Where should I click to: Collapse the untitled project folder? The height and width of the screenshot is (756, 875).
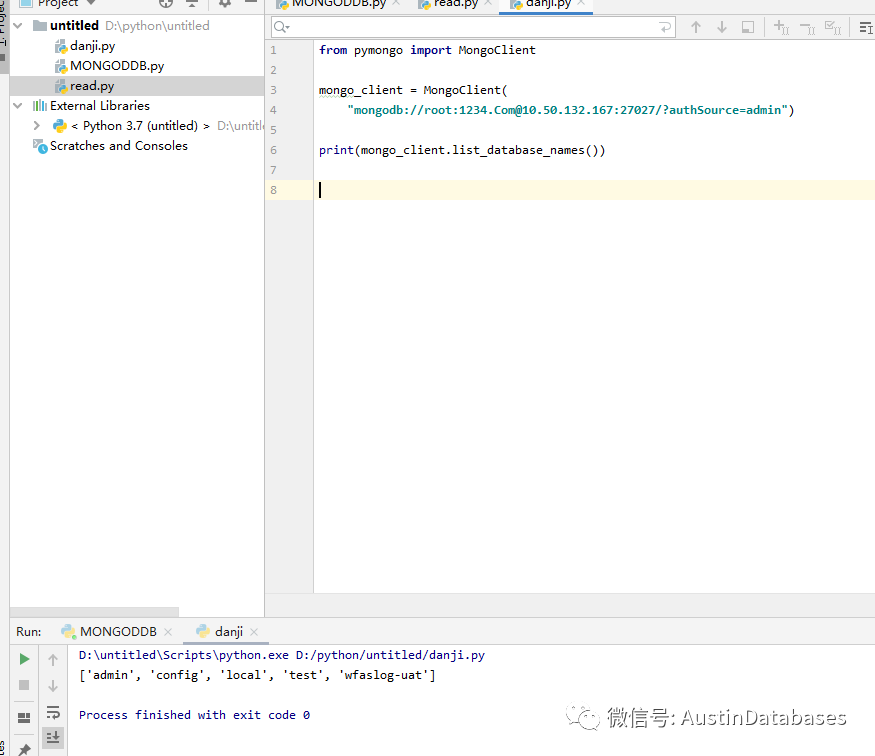tap(18, 26)
